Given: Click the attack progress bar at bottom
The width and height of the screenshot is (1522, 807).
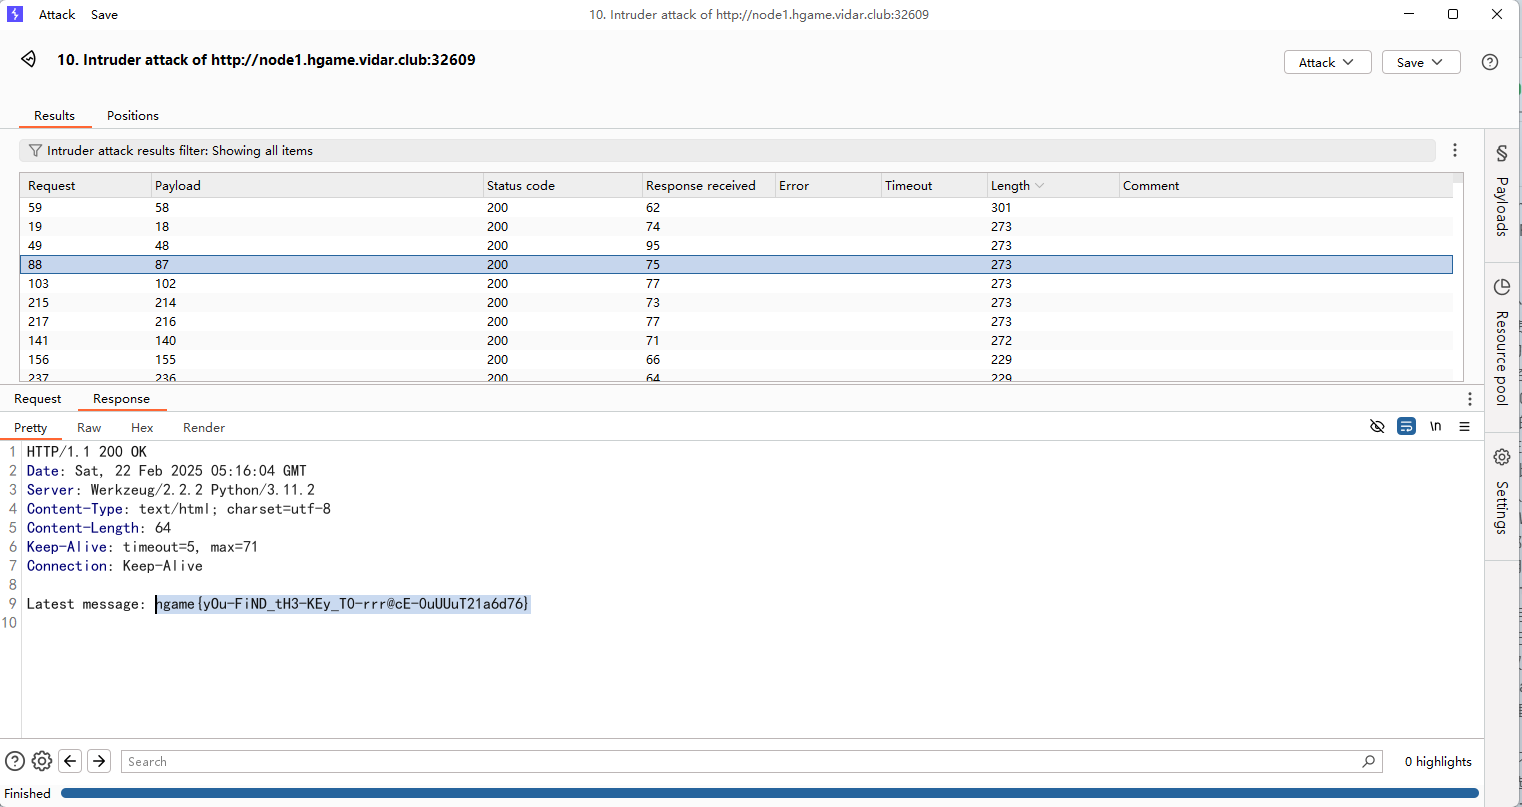Looking at the screenshot, I should tap(769, 793).
